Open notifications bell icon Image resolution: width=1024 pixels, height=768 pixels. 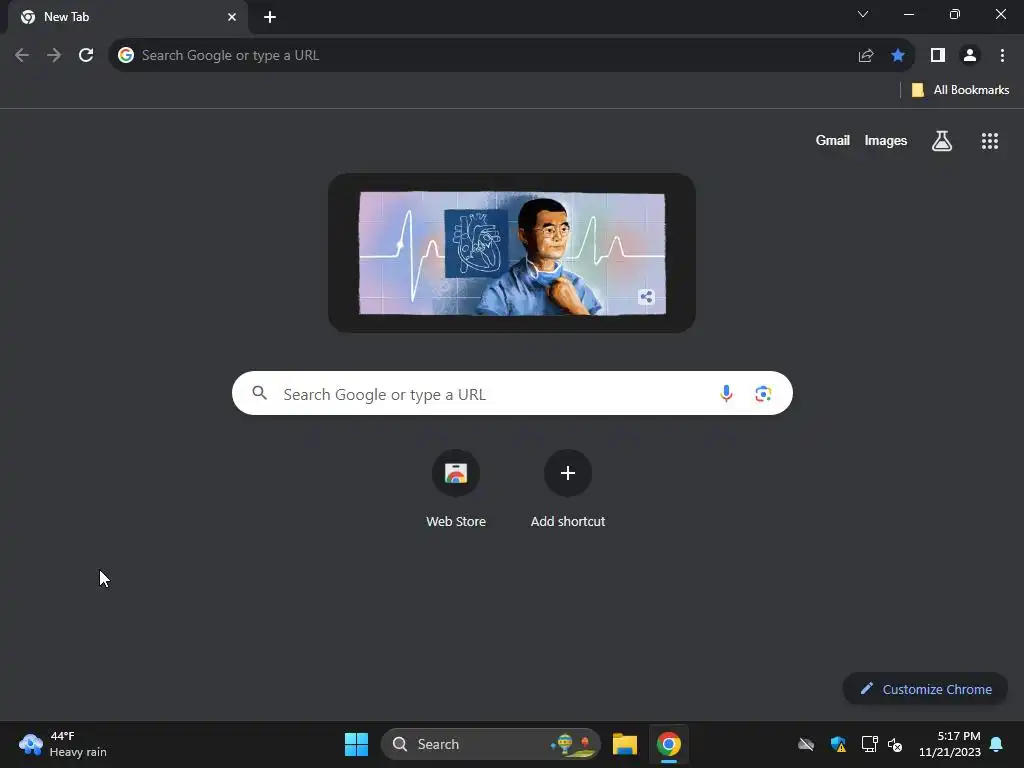point(997,744)
